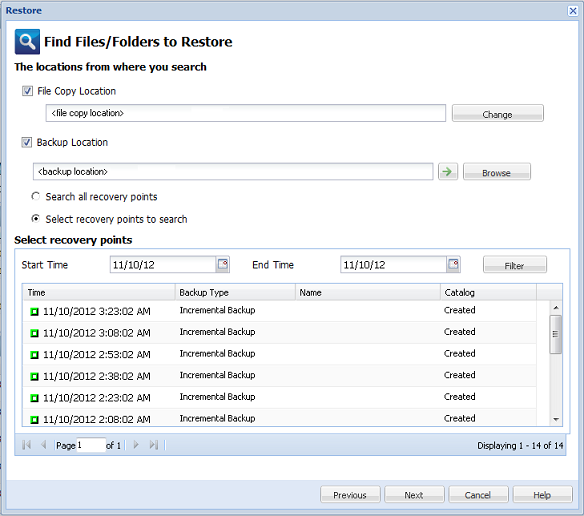This screenshot has height=516, width=584.
Task: Go to previous page using pager arrow
Action: tap(44, 444)
